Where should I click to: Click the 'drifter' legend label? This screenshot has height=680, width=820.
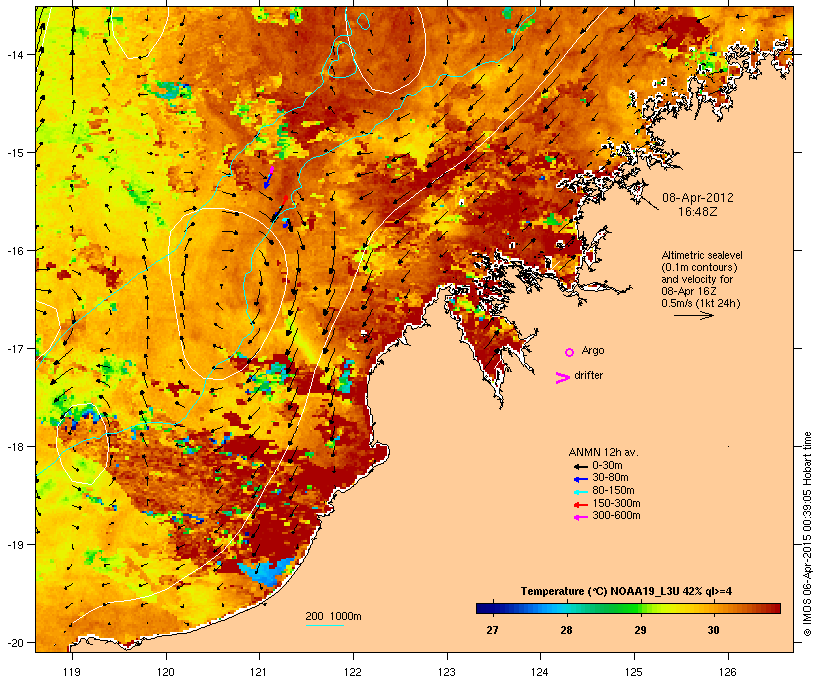[x=588, y=375]
